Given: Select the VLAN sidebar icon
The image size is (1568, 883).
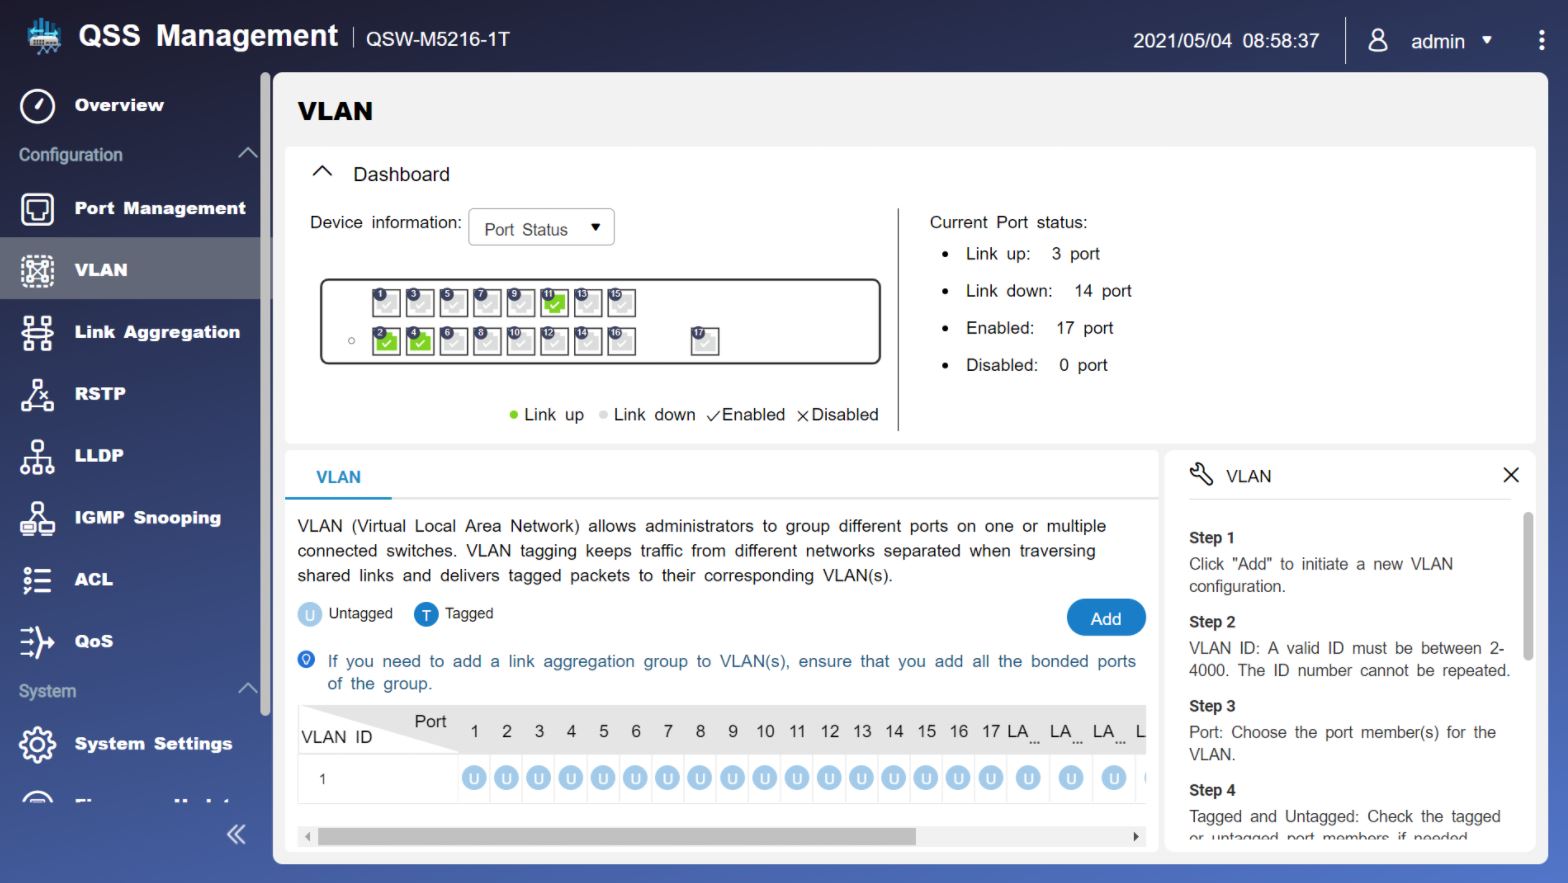Looking at the screenshot, I should pyautogui.click(x=38, y=271).
